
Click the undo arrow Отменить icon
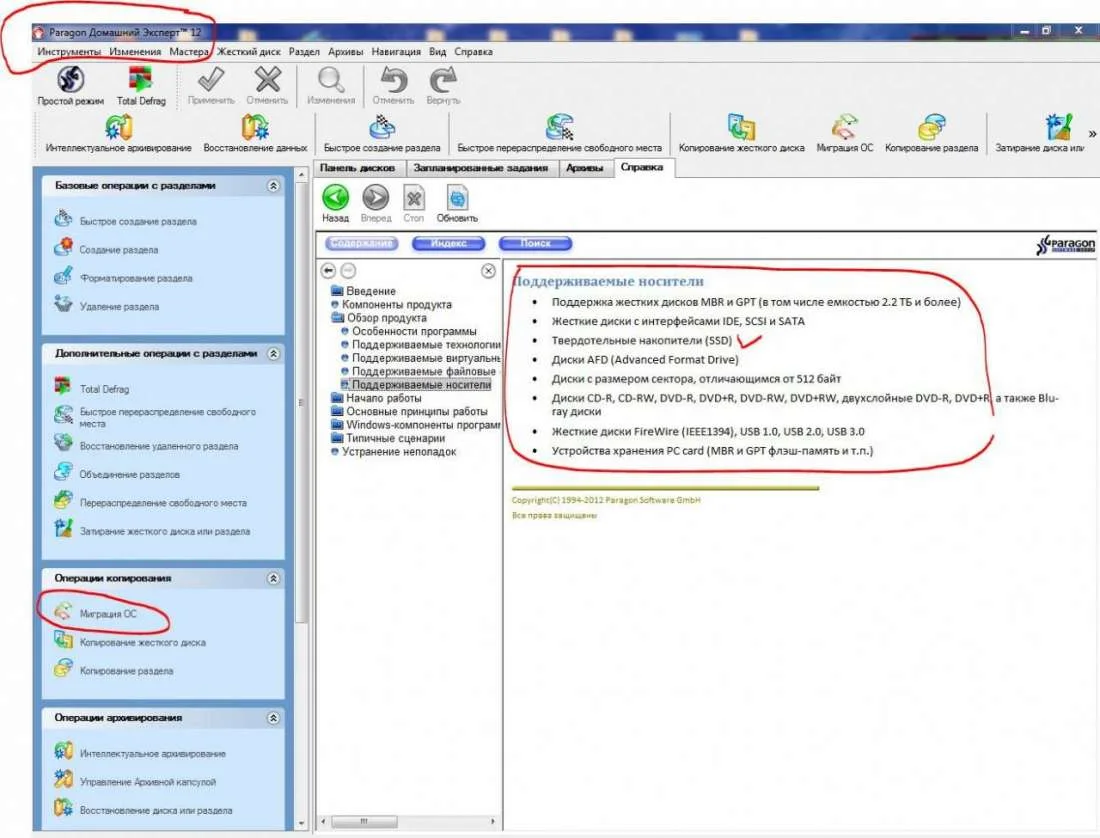coord(393,86)
